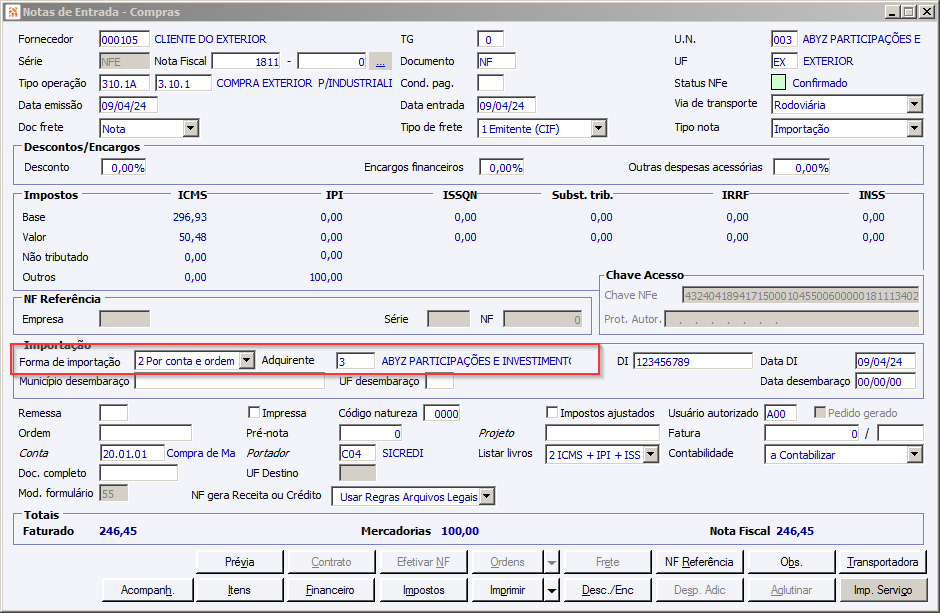The height and width of the screenshot is (613, 940).
Task: Enable the Impostos ajustados checkbox
Action: pyautogui.click(x=552, y=413)
